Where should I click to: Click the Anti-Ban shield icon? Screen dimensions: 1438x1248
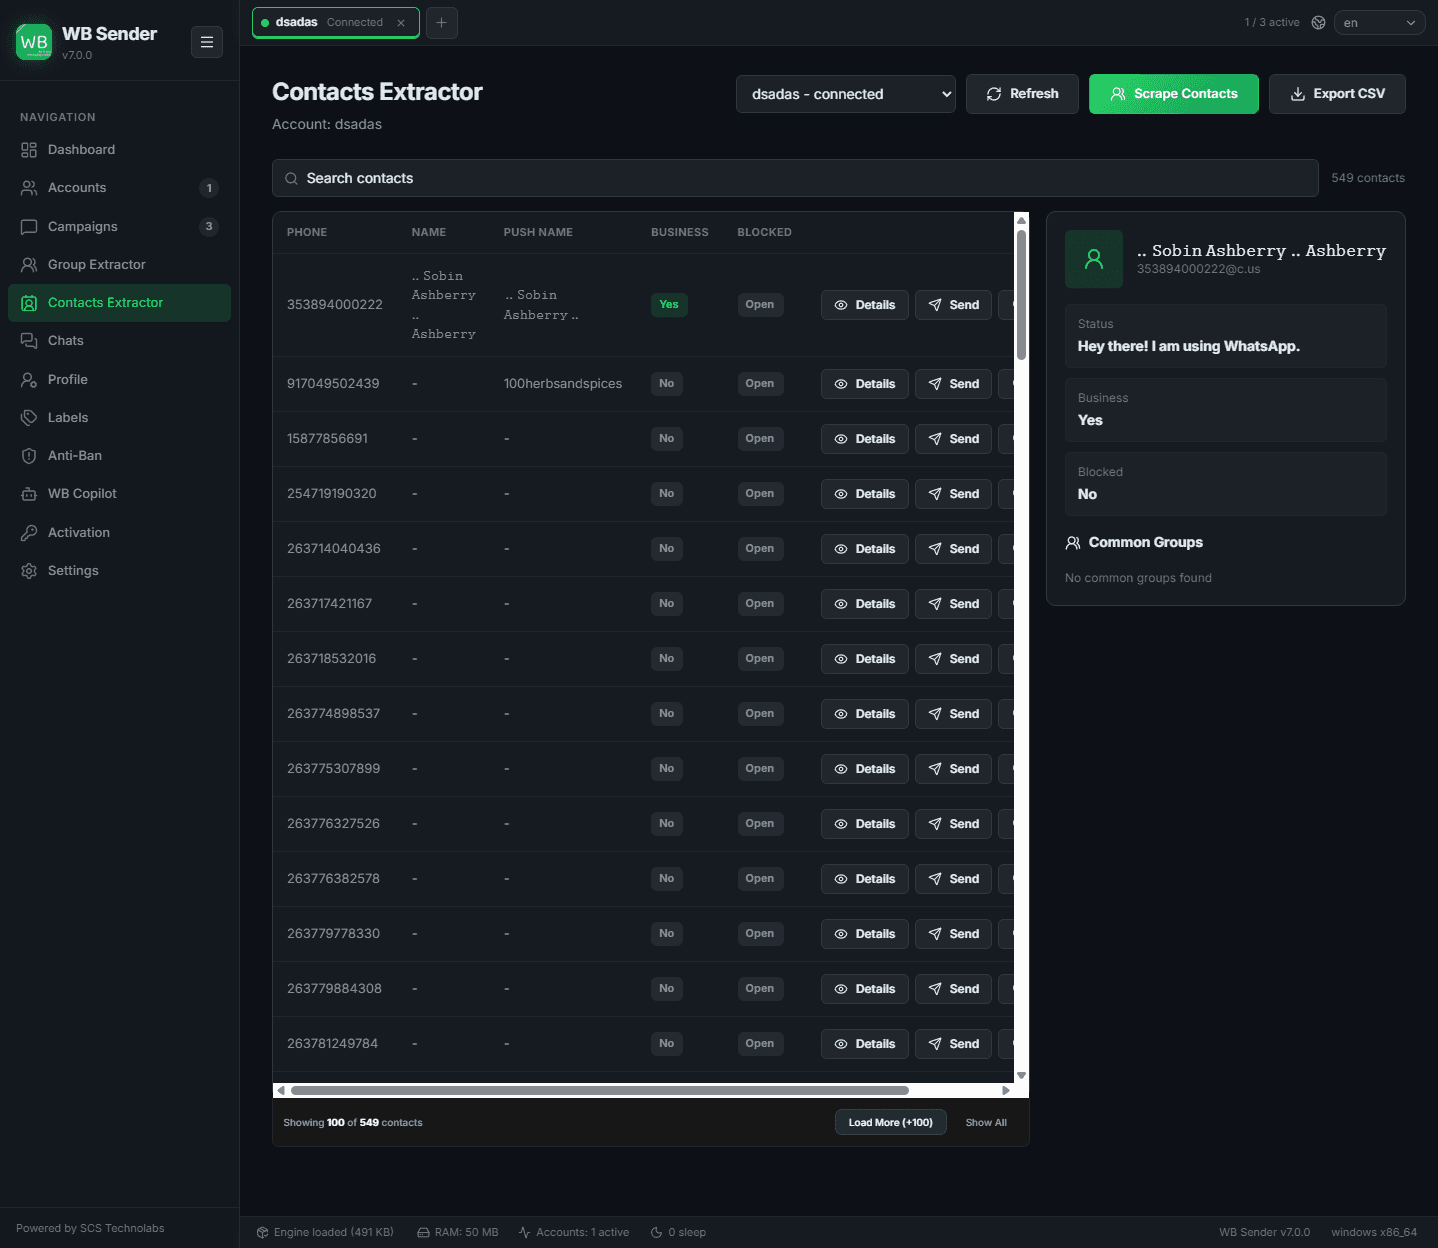point(29,456)
